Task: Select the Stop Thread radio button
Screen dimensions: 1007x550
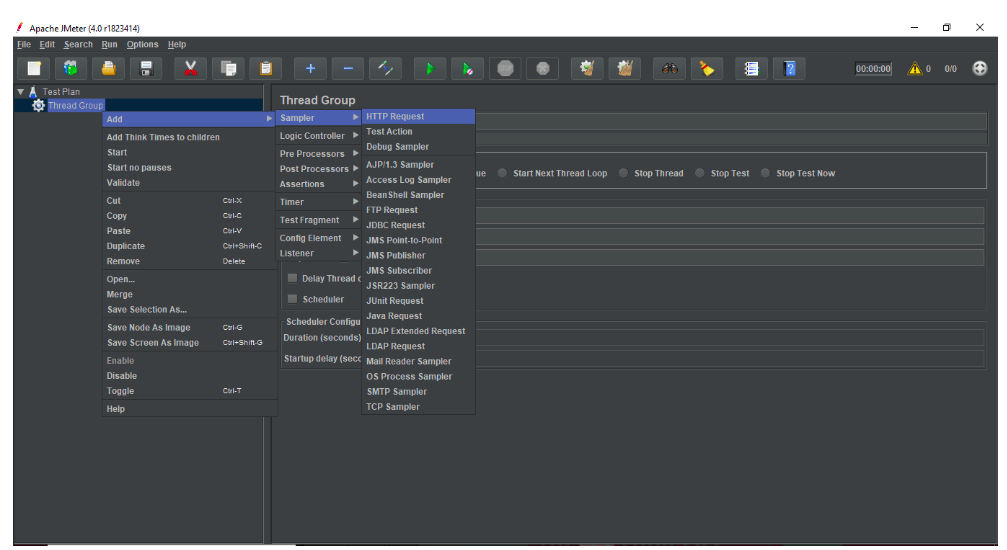Action: pos(624,173)
